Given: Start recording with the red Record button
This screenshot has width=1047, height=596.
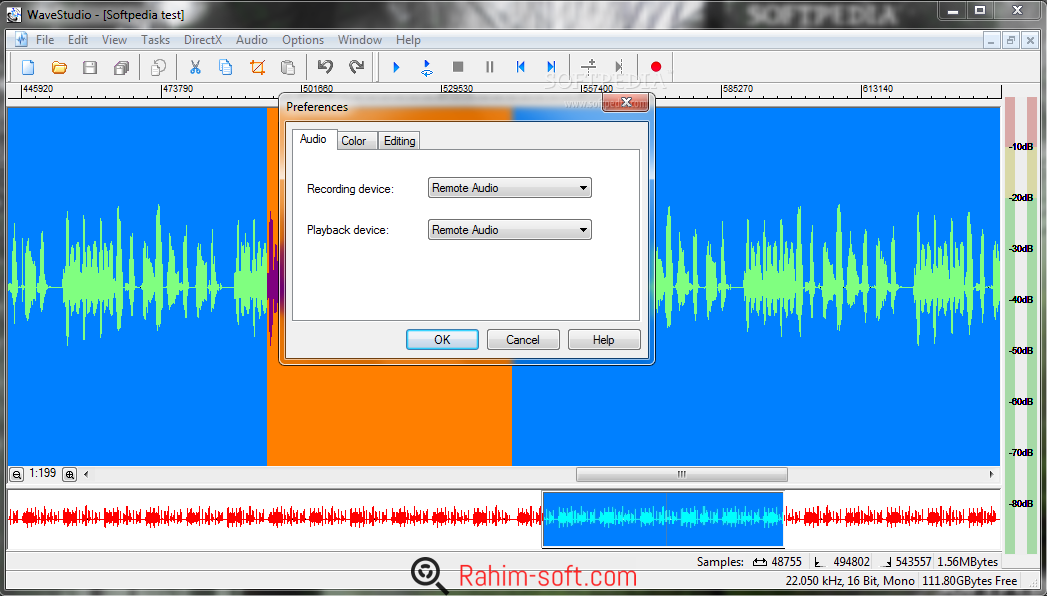Looking at the screenshot, I should (x=656, y=67).
